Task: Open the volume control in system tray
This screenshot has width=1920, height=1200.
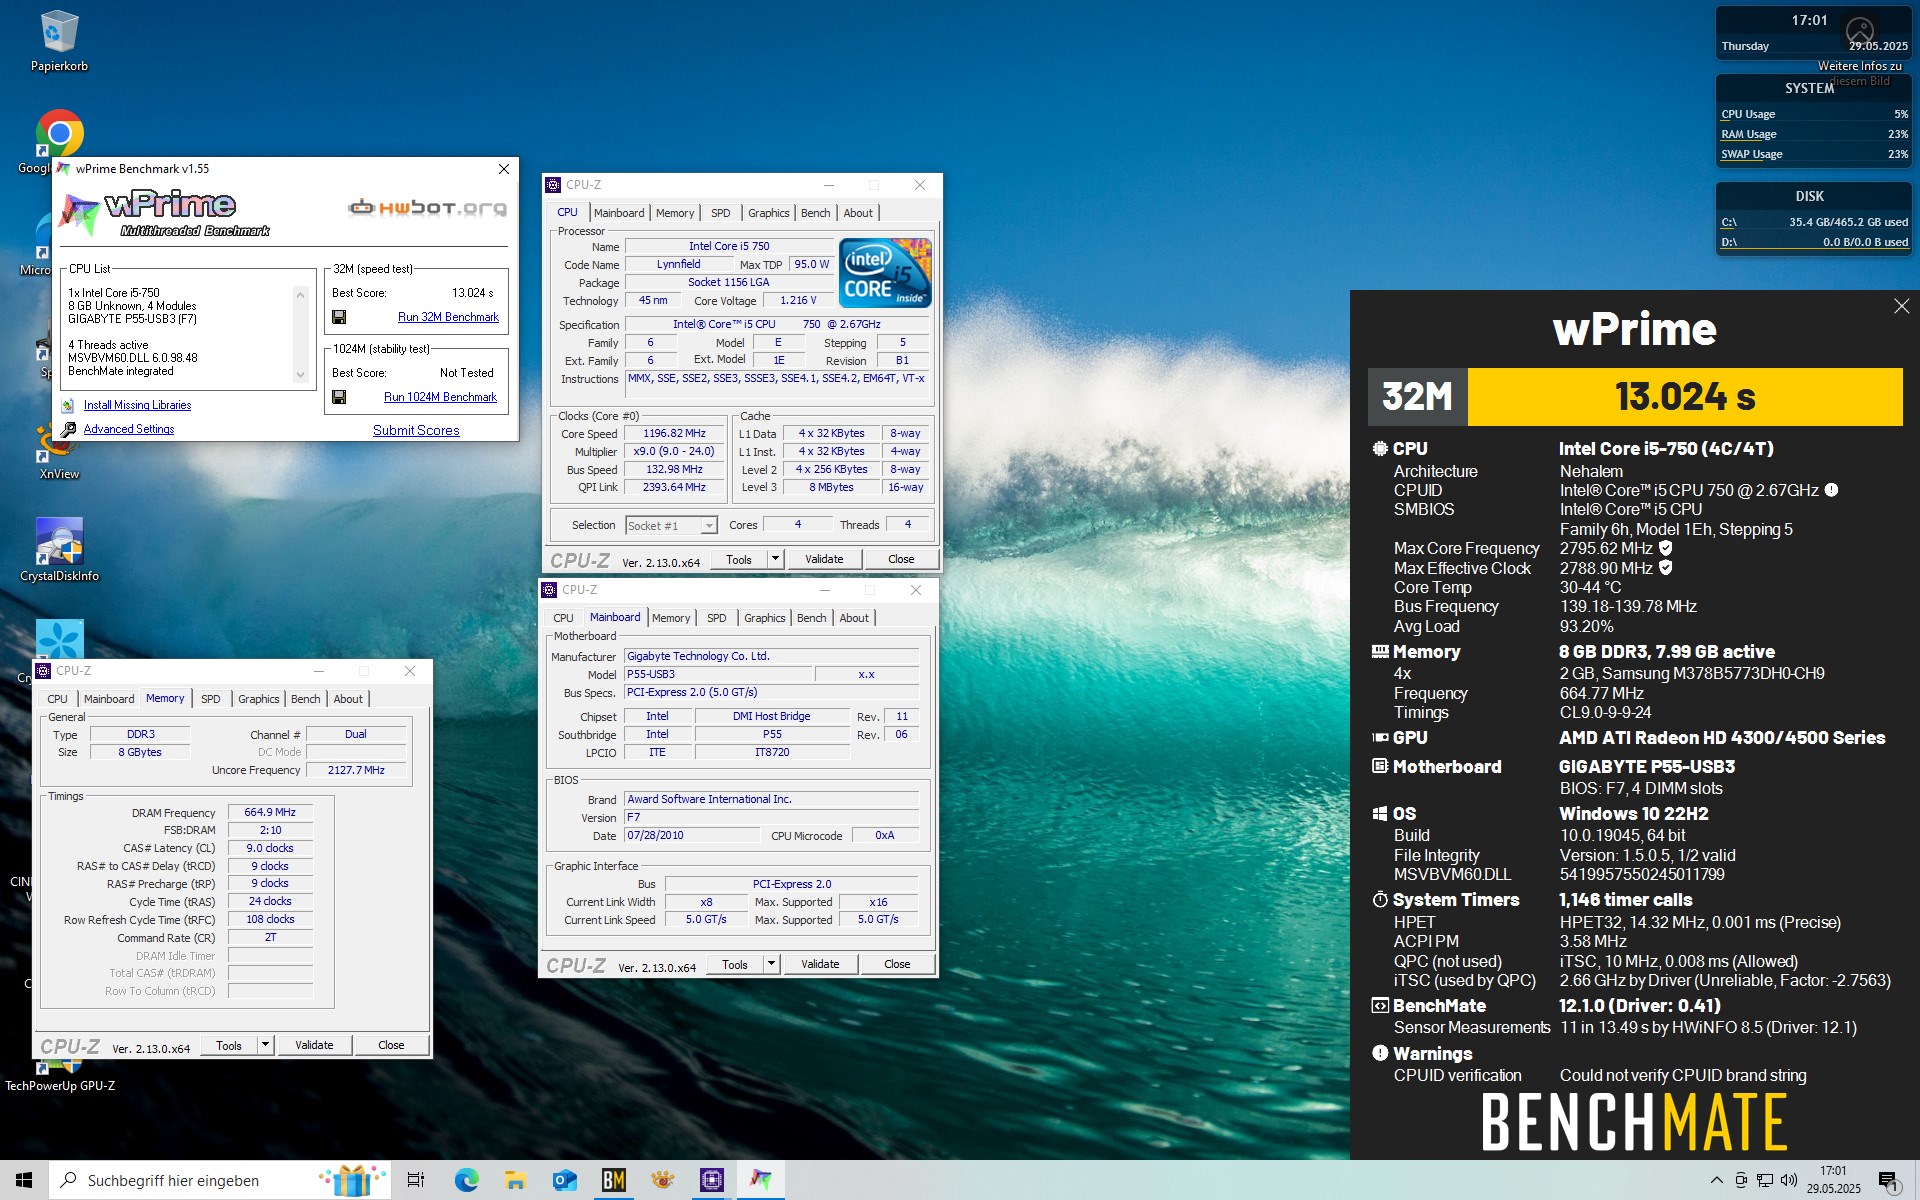Action: click(1788, 1180)
